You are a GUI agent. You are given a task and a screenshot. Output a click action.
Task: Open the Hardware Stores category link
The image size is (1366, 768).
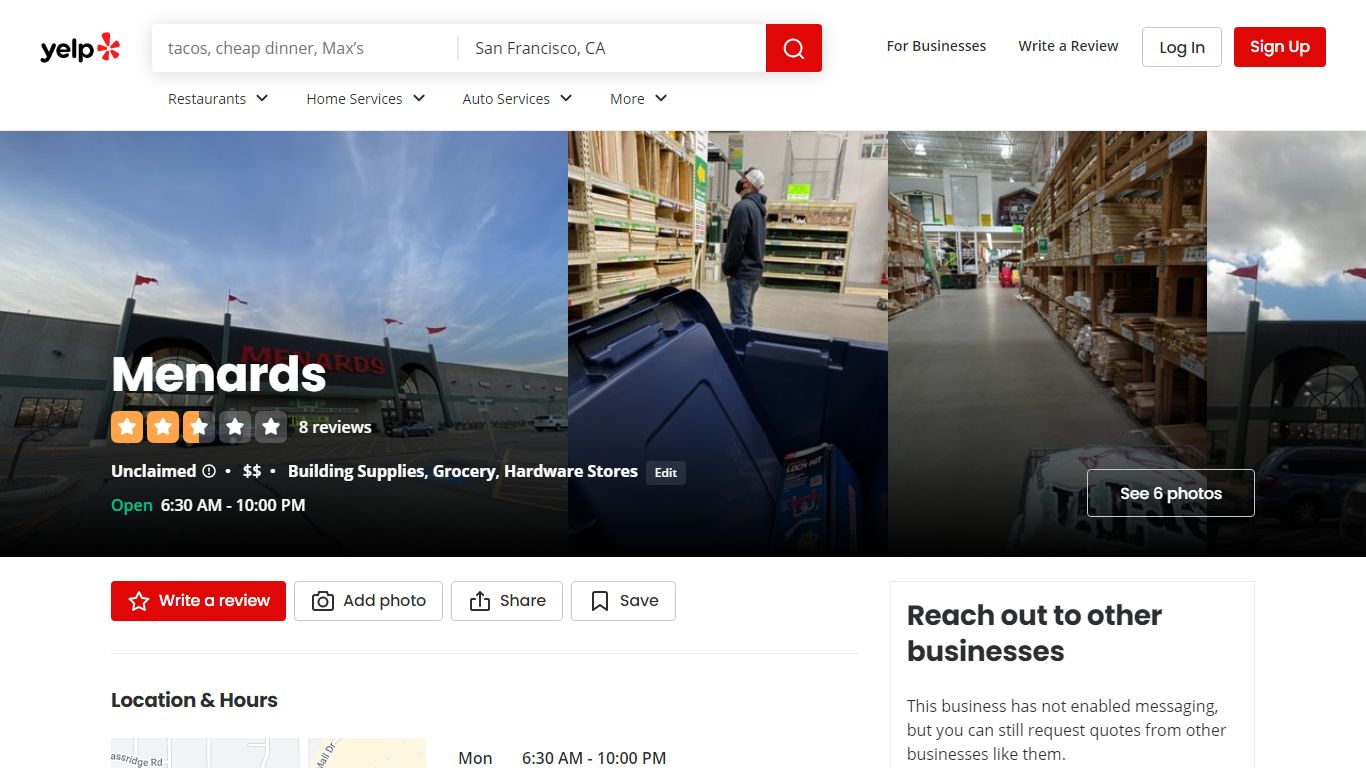click(571, 471)
